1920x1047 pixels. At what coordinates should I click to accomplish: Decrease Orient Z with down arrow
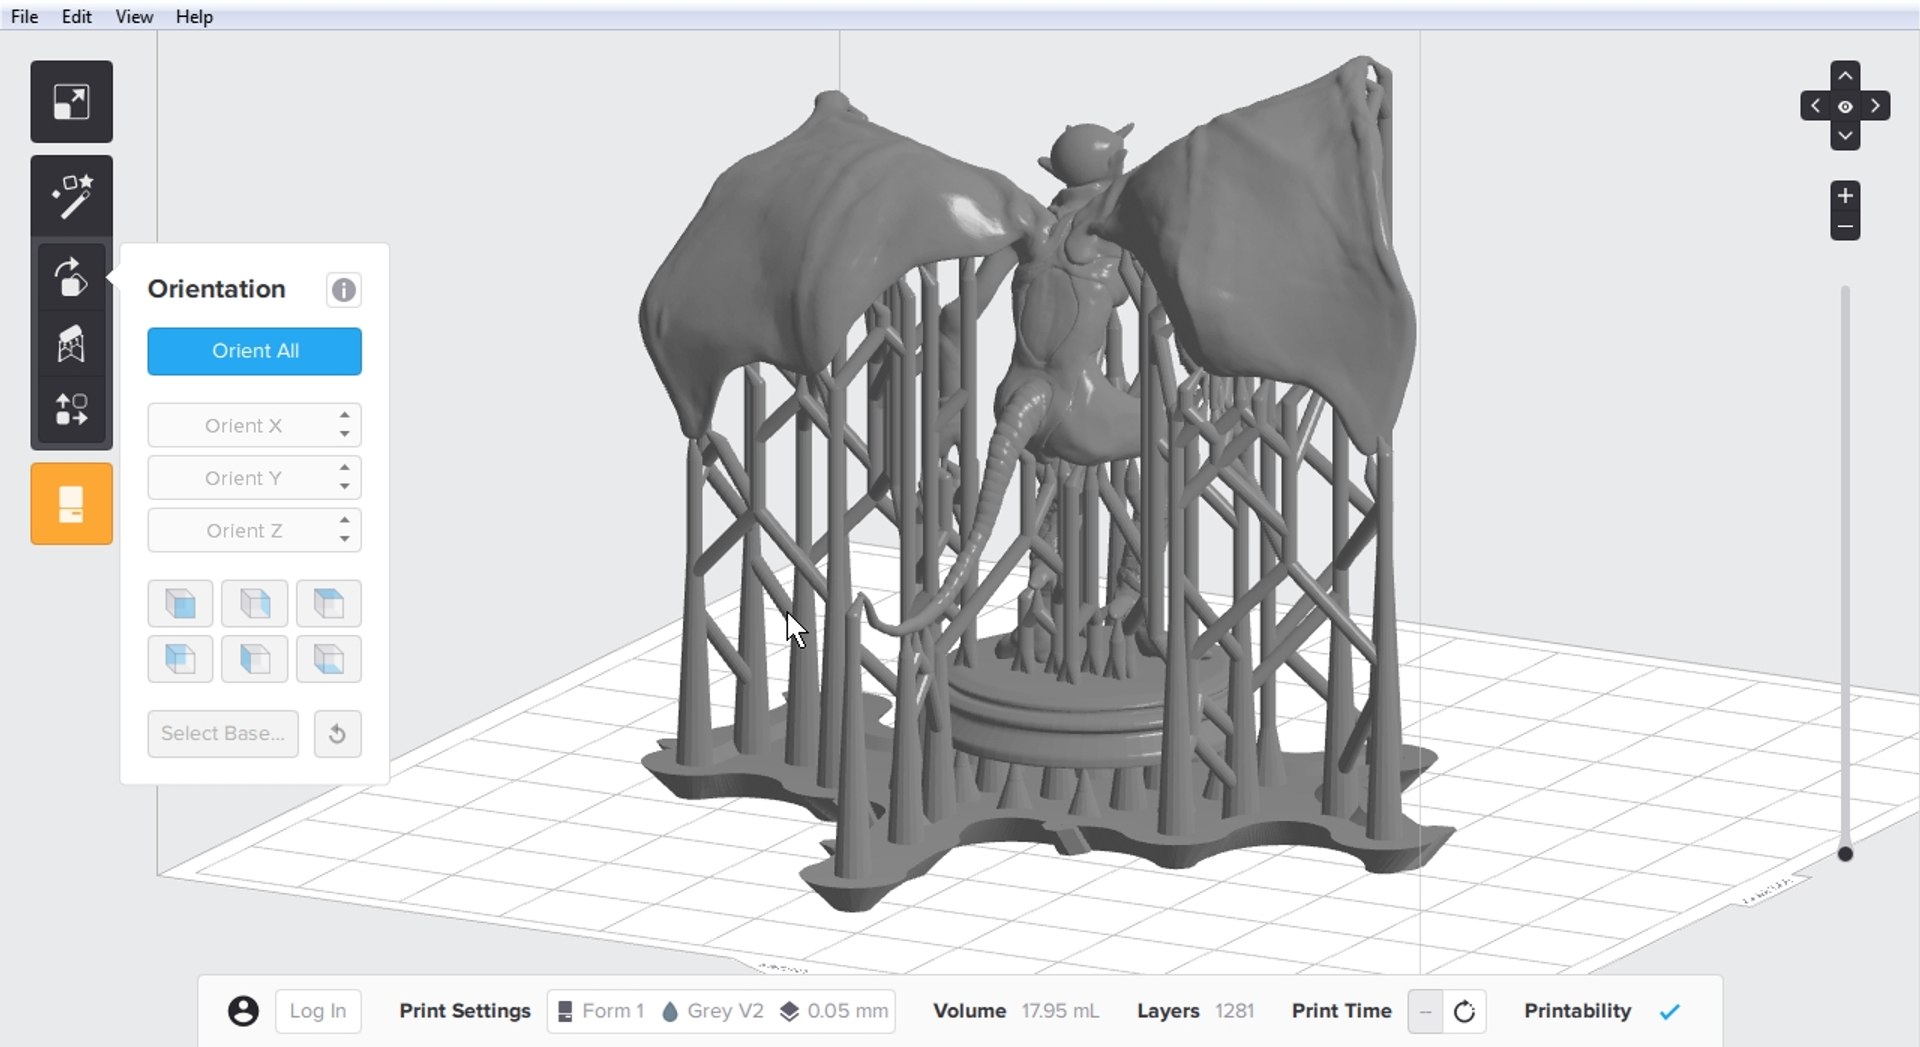(x=345, y=539)
